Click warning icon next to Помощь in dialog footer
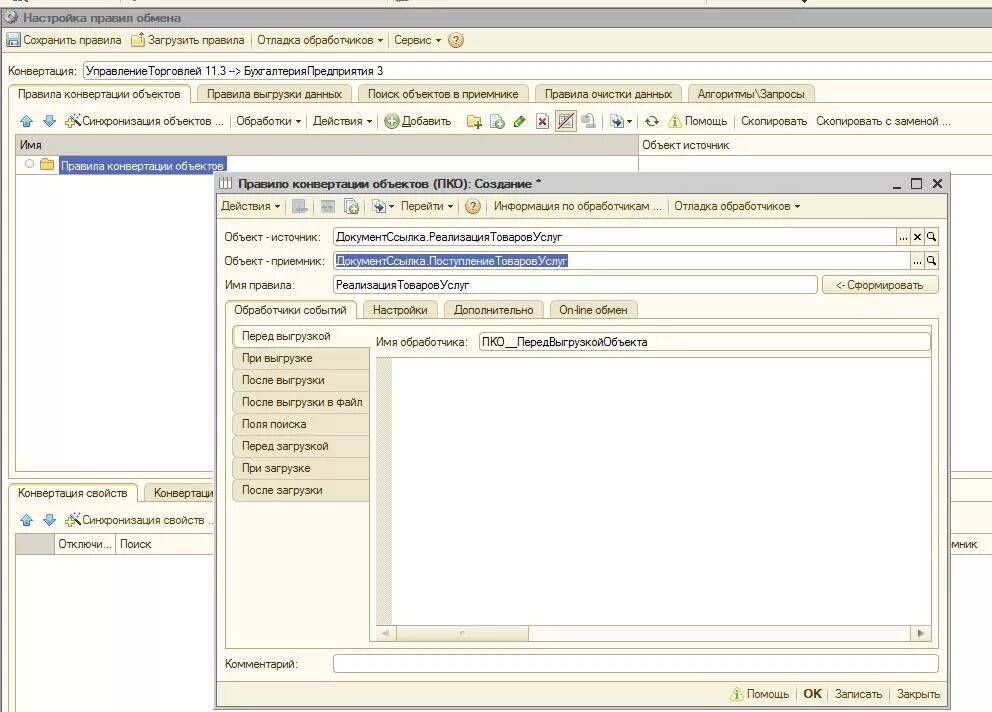992x712 pixels. [x=737, y=694]
